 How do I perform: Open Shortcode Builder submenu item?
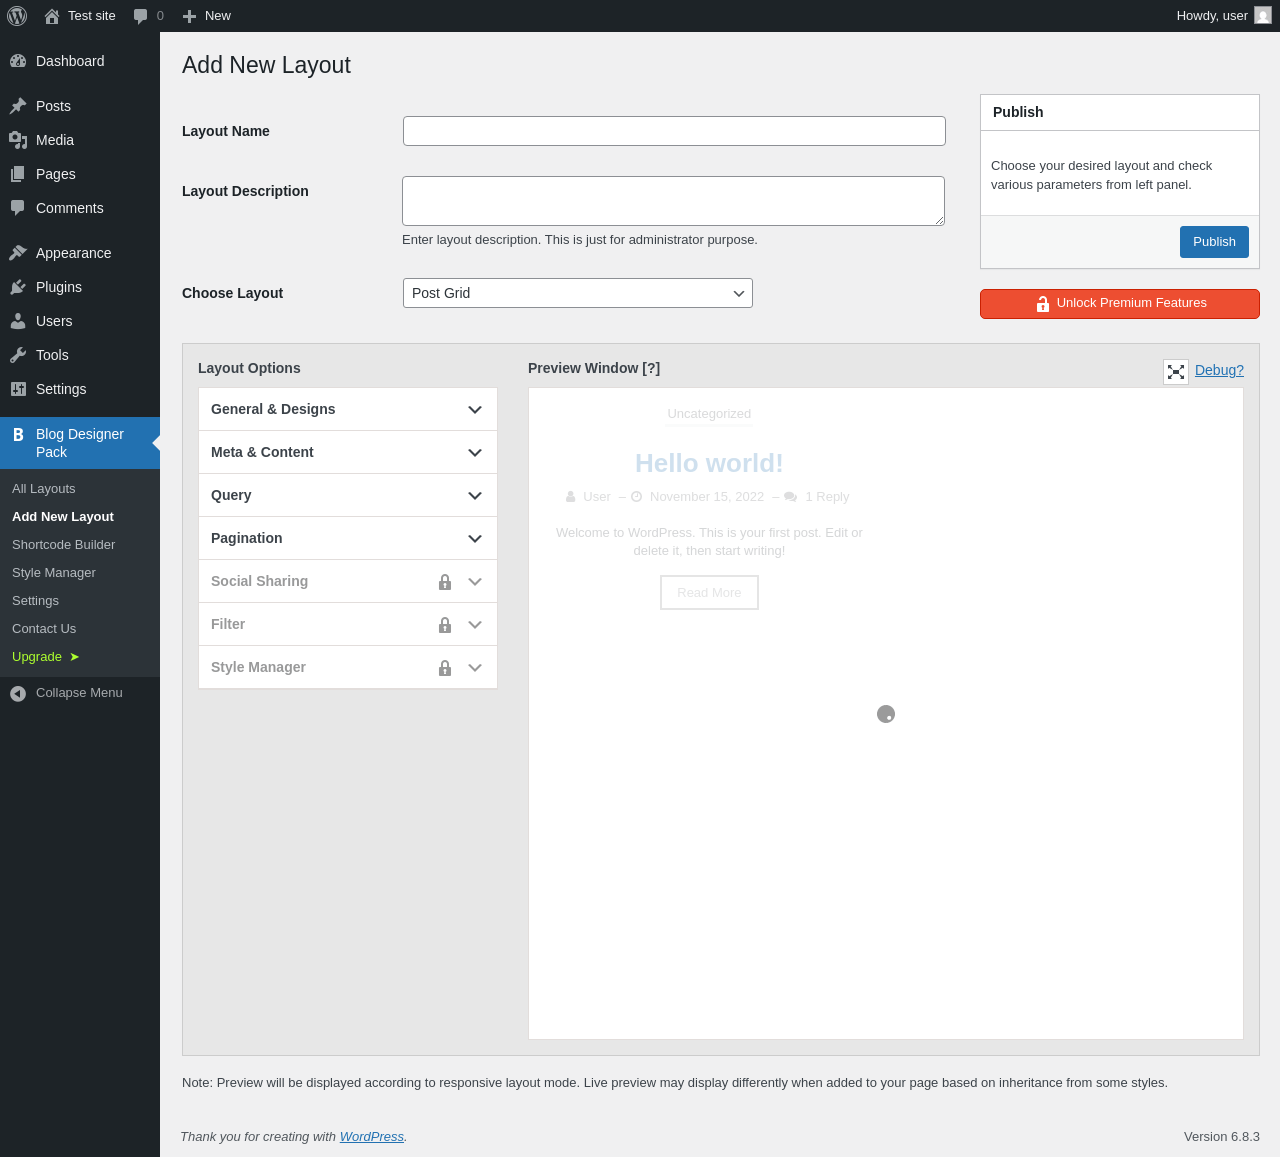64,545
